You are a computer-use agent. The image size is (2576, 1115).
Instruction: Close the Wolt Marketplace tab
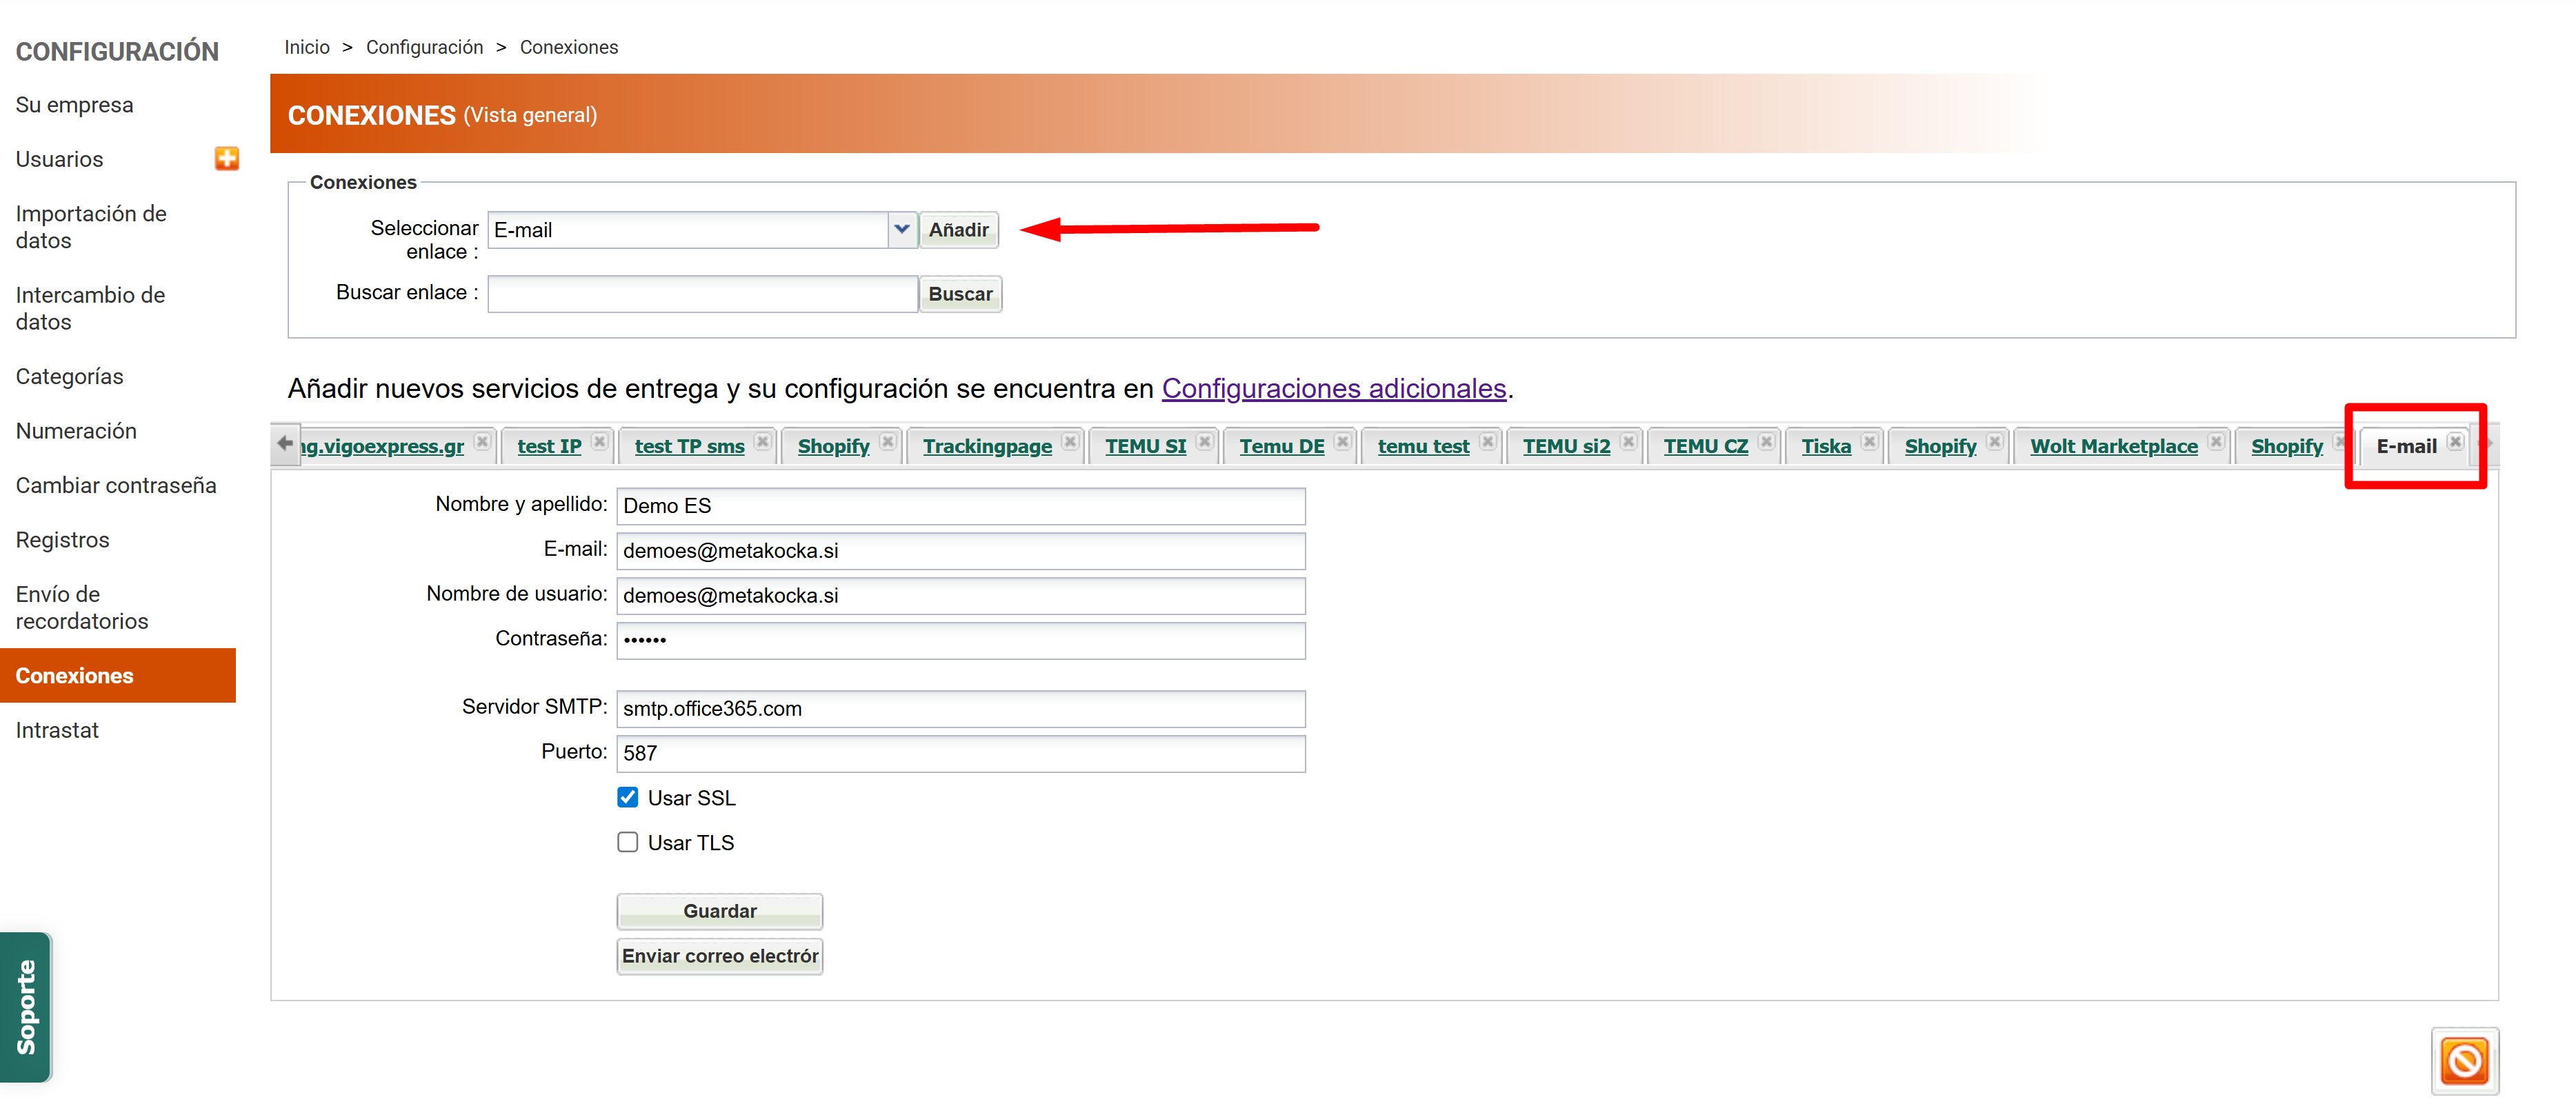(2216, 442)
